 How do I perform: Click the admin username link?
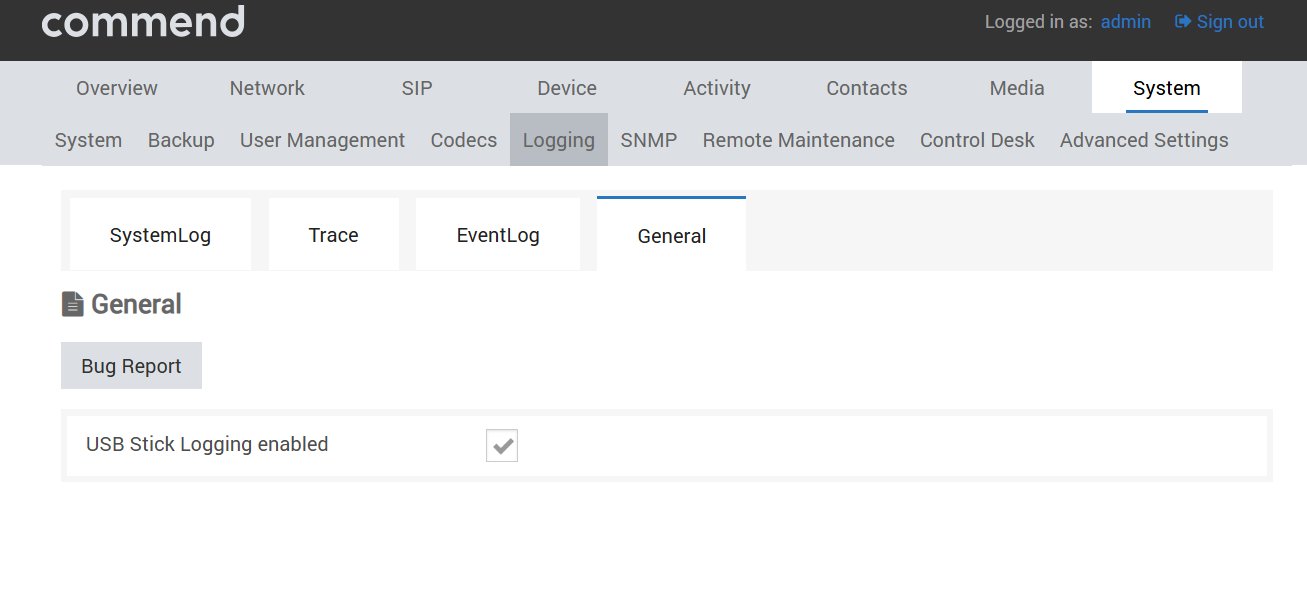point(1126,21)
